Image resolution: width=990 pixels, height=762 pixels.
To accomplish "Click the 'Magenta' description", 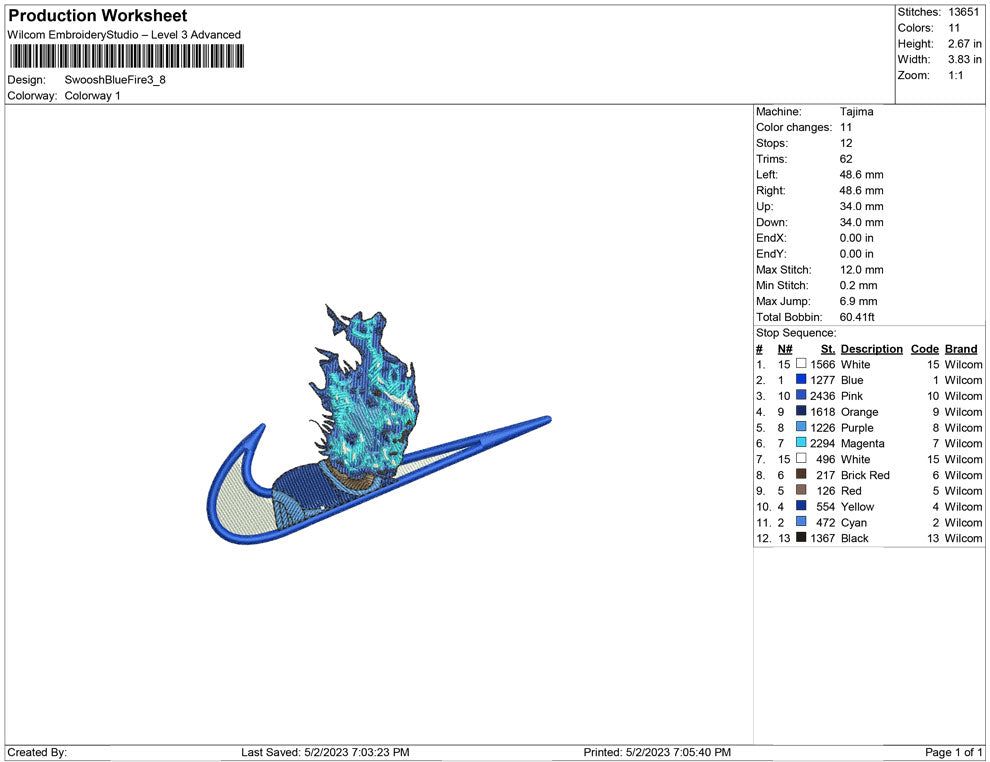I will tap(862, 443).
